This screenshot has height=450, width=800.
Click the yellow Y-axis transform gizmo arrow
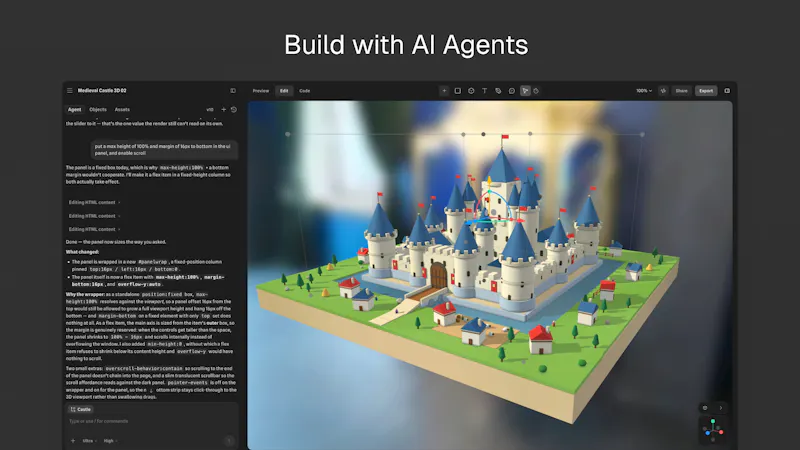(489, 181)
